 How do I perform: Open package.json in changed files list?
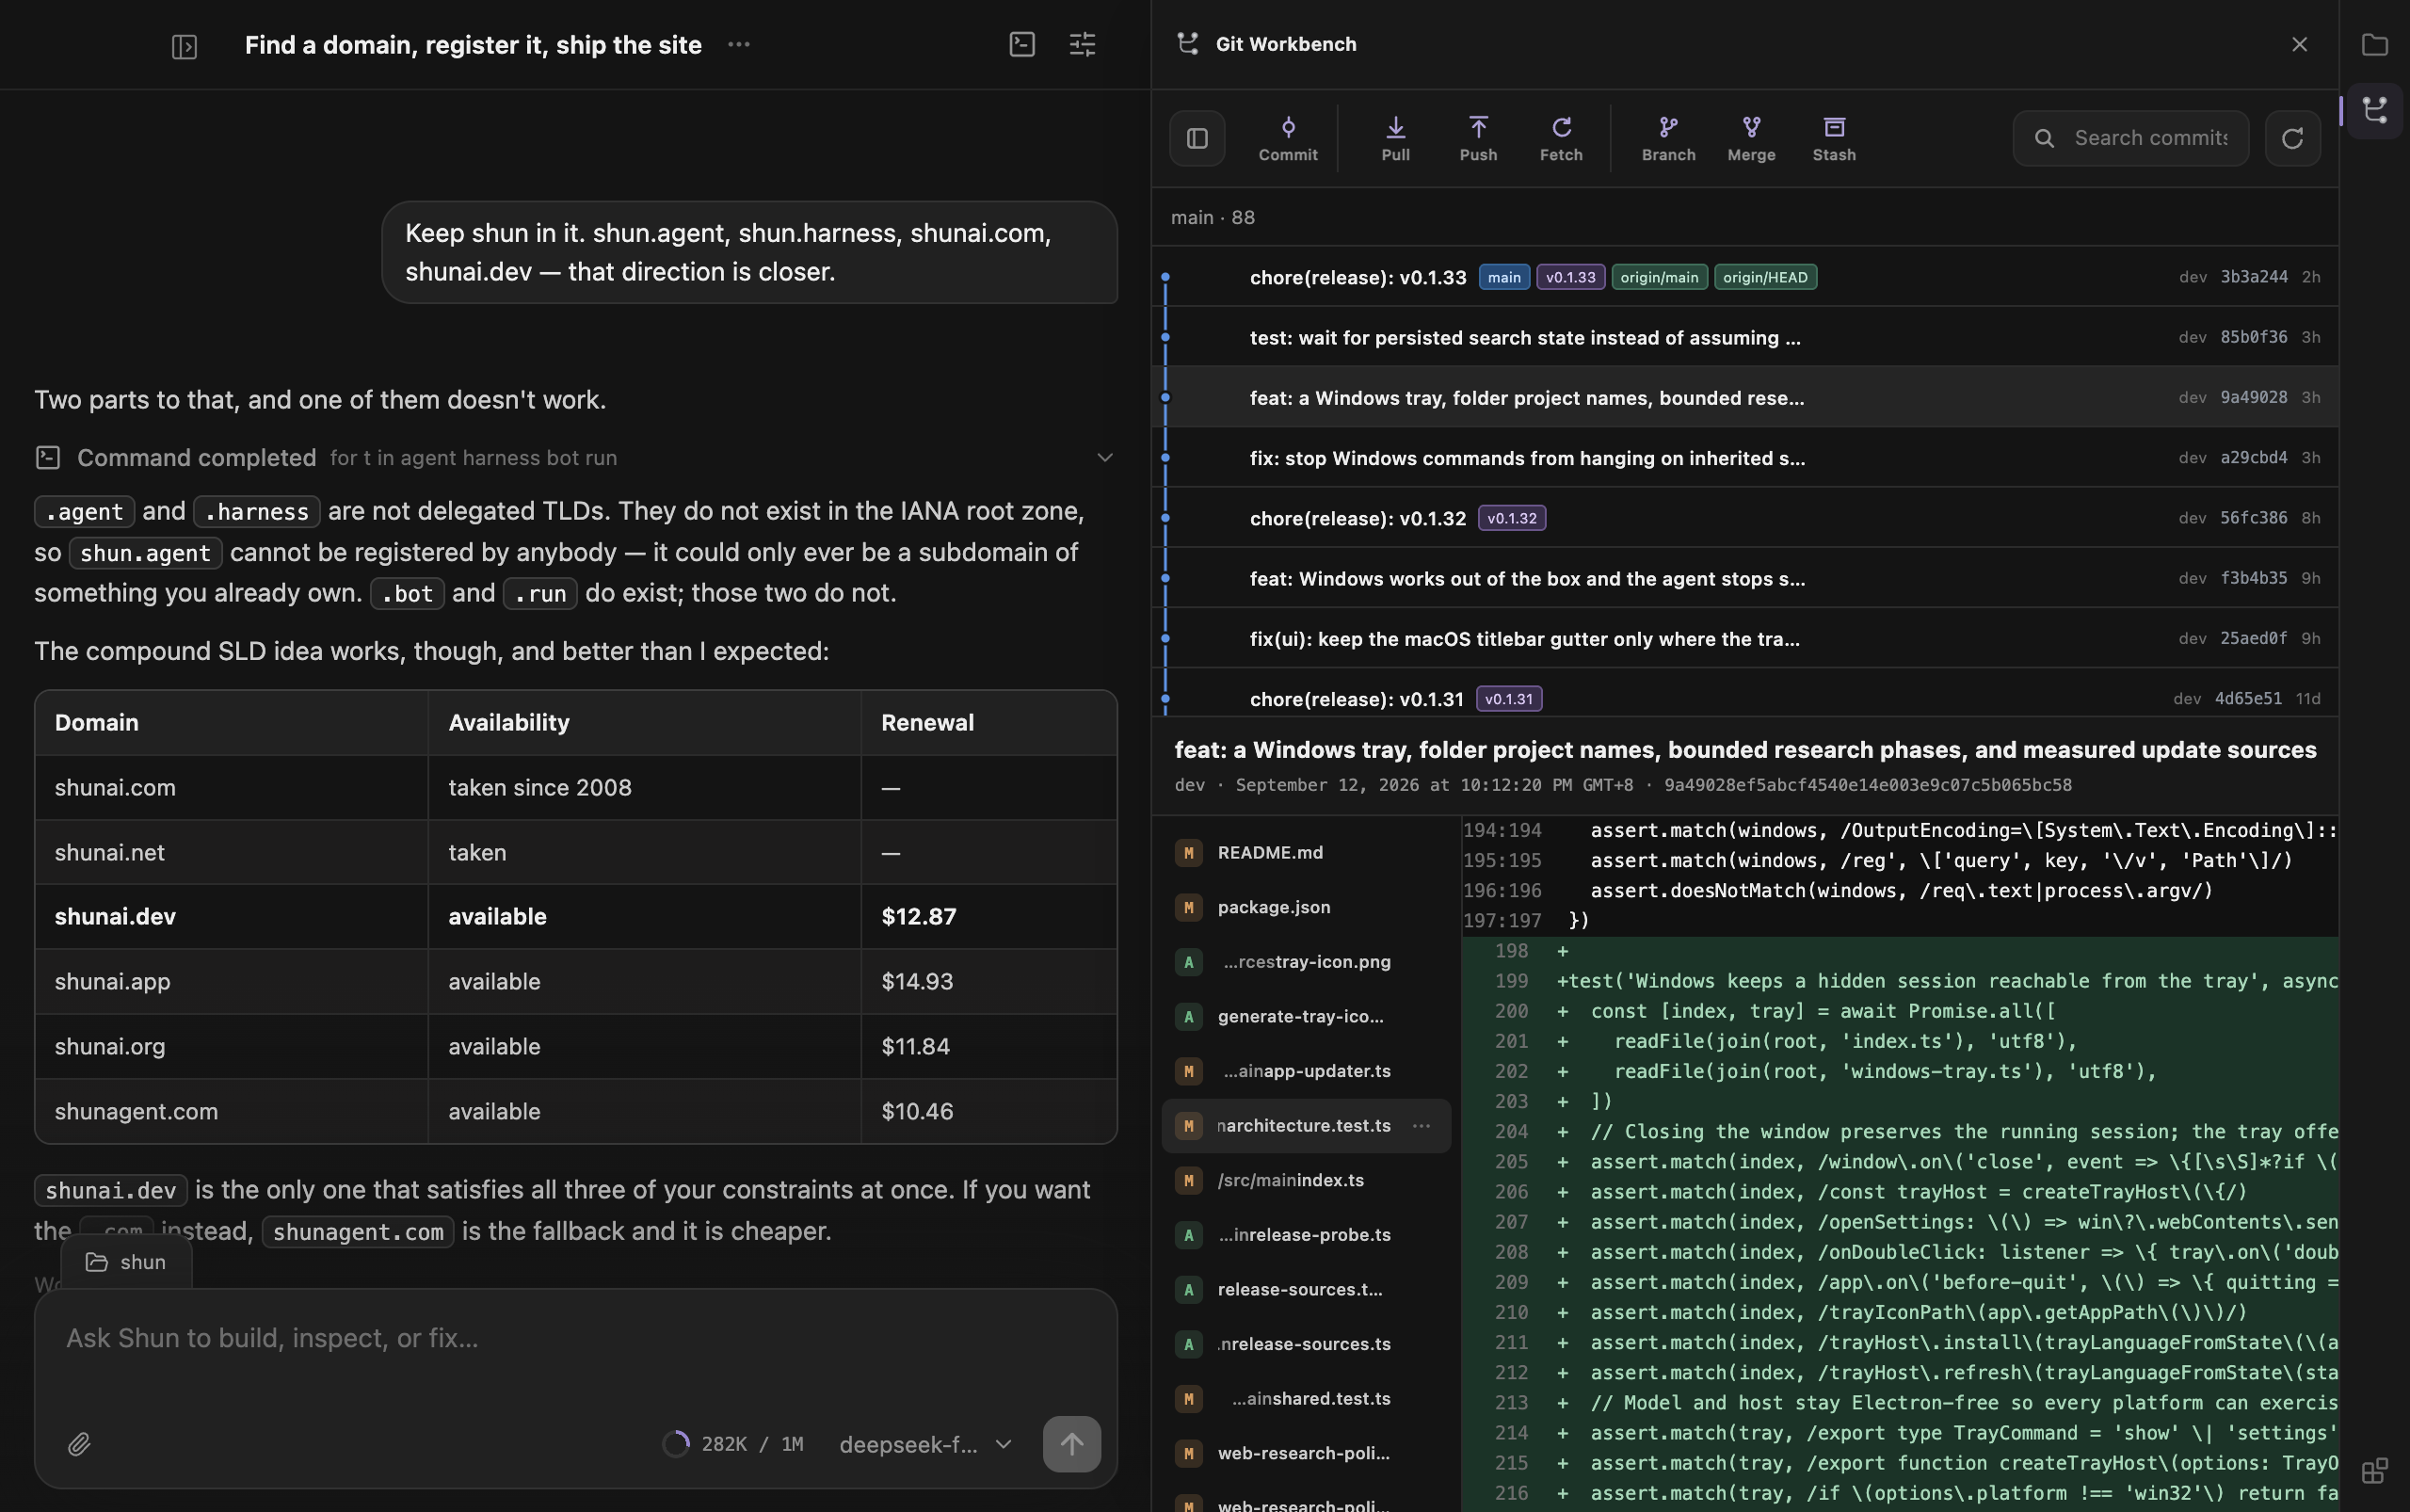point(1305,907)
